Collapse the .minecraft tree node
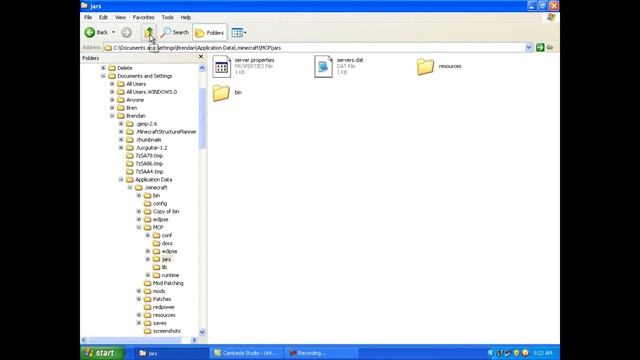 coord(130,187)
